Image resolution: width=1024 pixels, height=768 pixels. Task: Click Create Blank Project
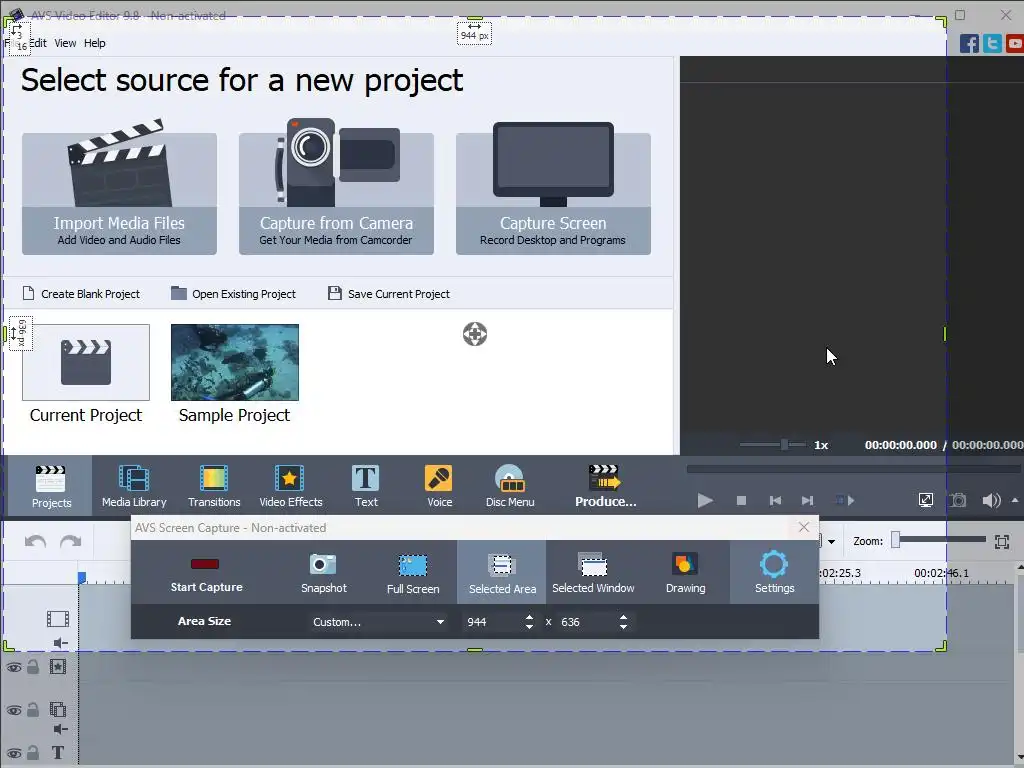[81, 294]
